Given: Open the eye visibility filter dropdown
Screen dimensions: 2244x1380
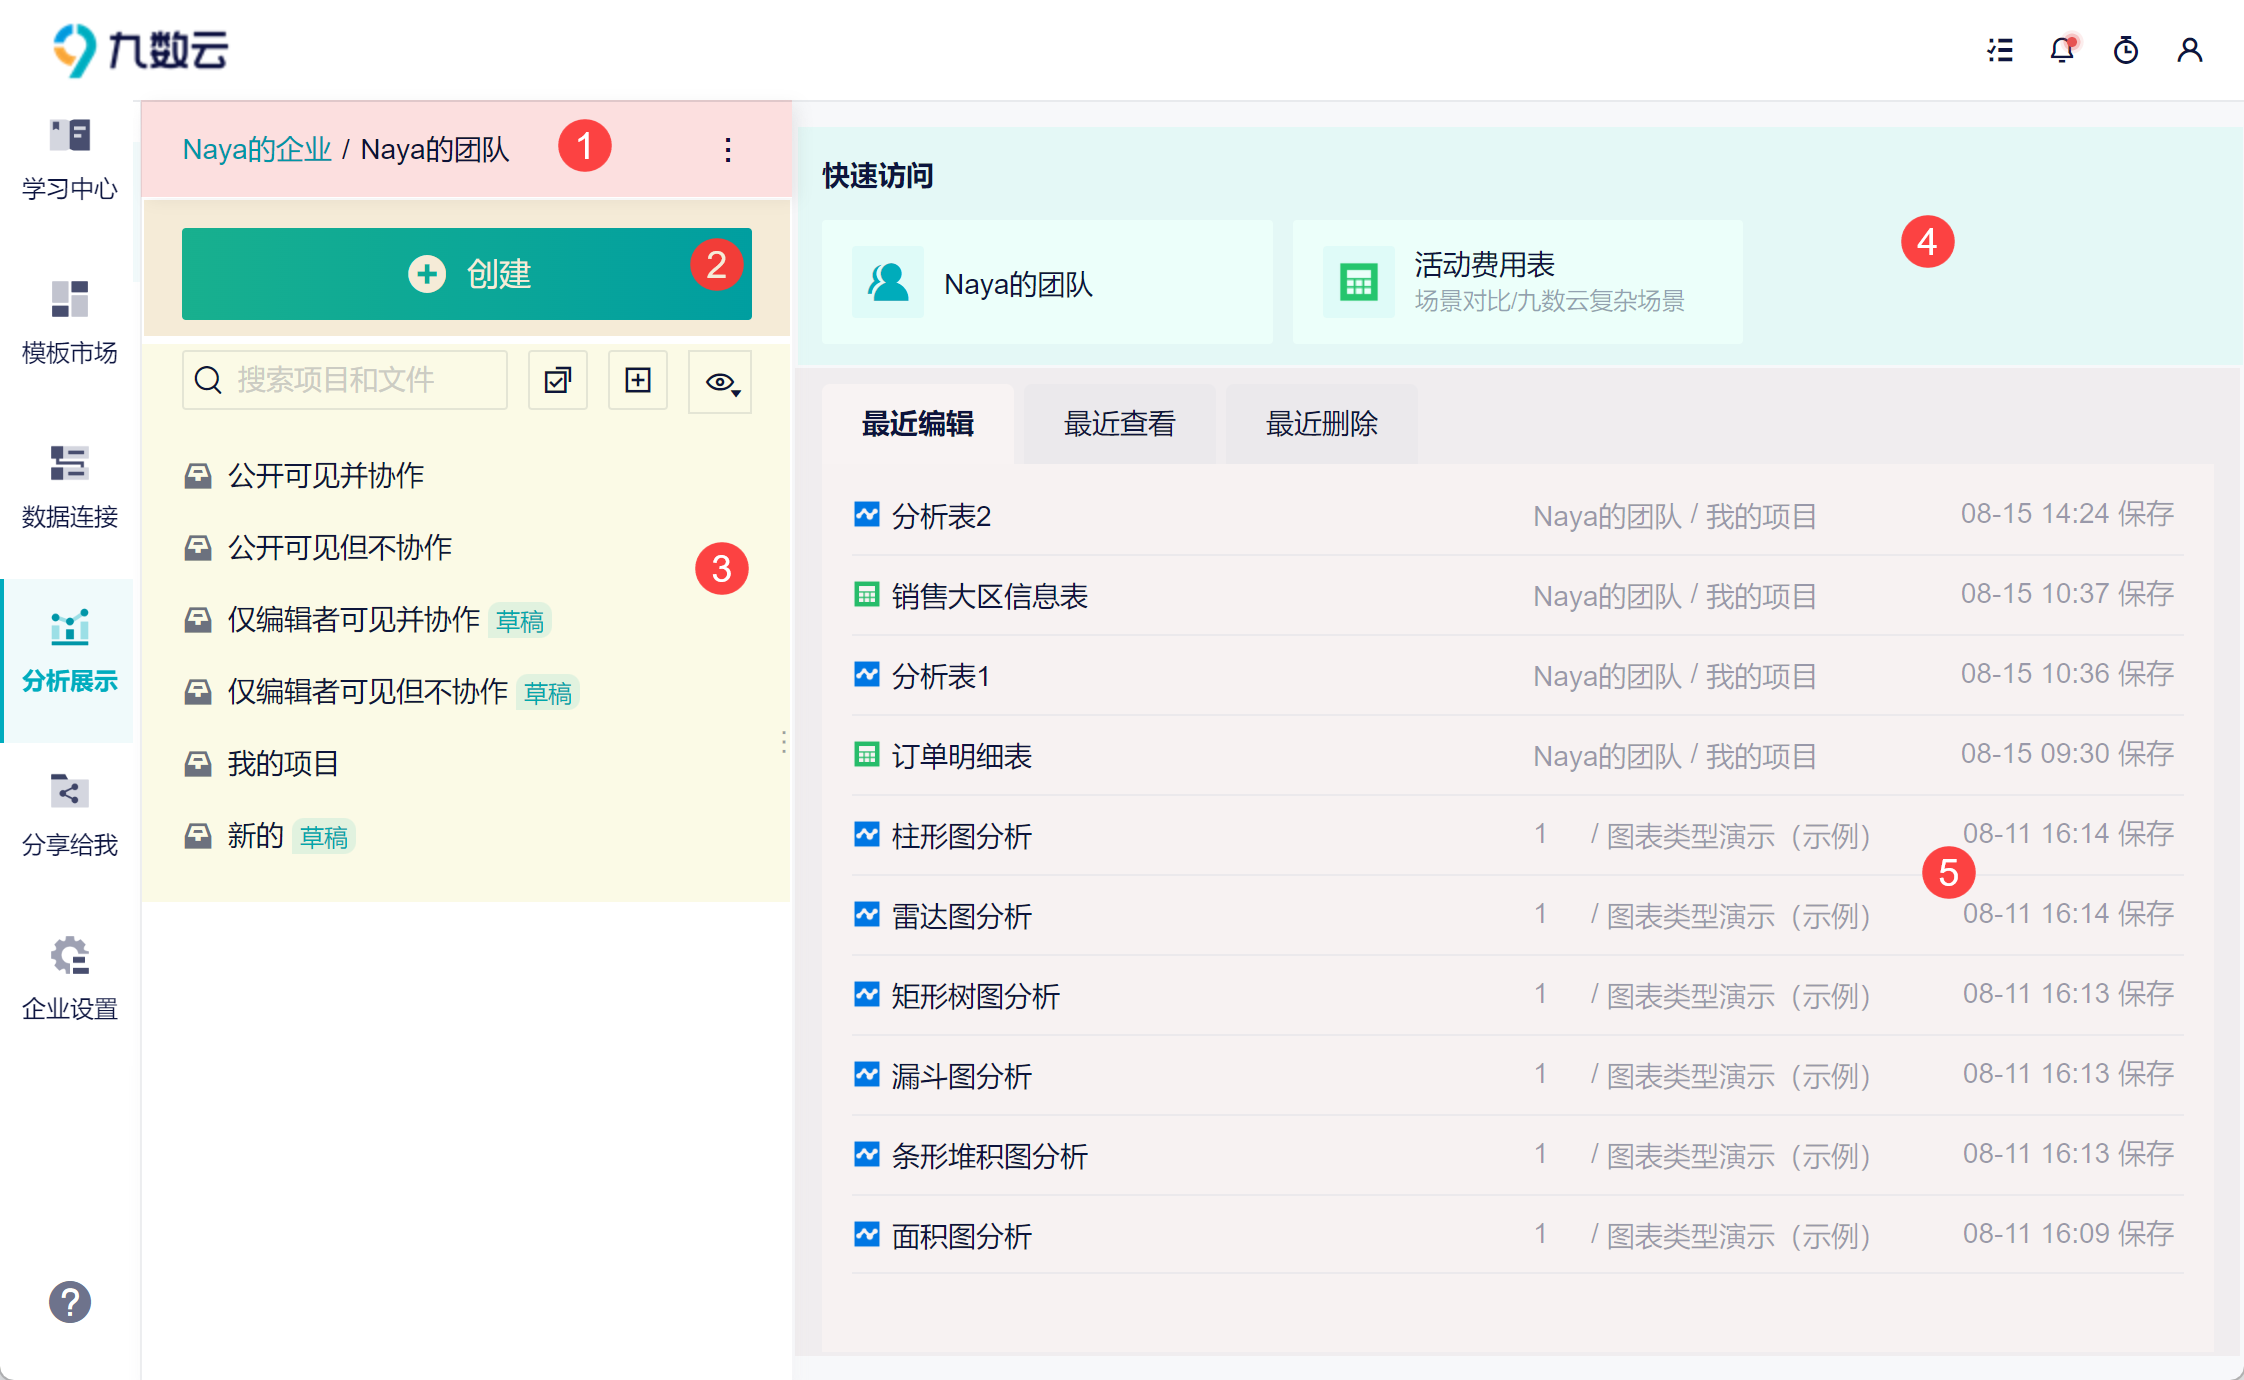Looking at the screenshot, I should pos(720,382).
